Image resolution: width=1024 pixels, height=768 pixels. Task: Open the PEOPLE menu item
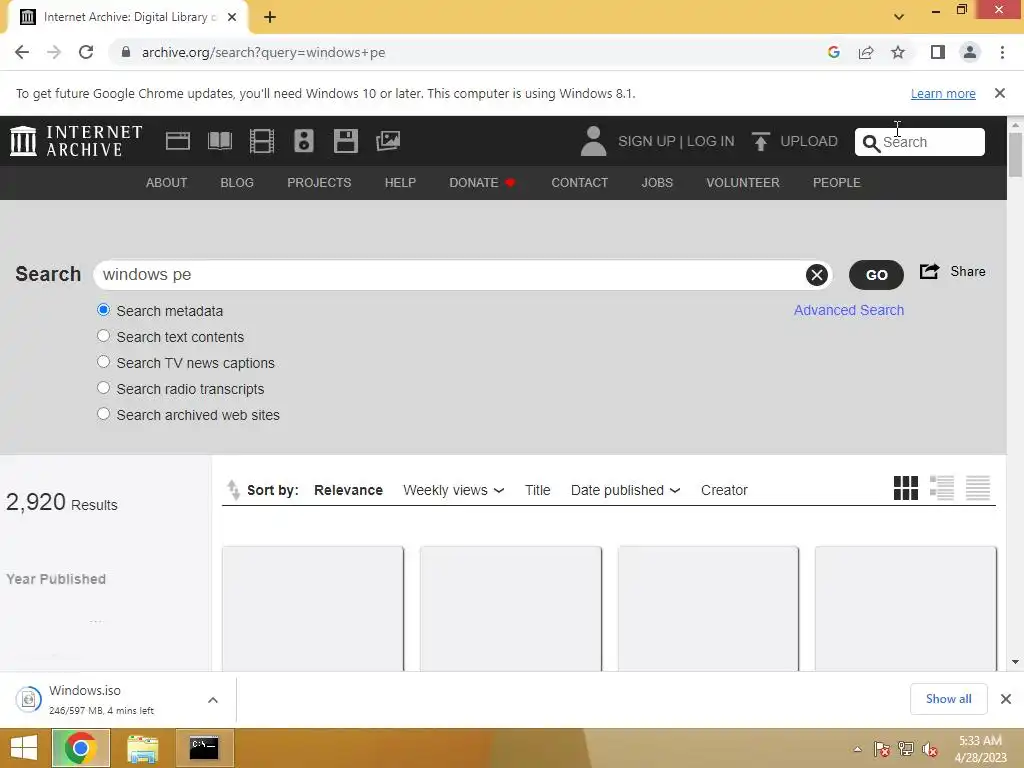pos(837,183)
